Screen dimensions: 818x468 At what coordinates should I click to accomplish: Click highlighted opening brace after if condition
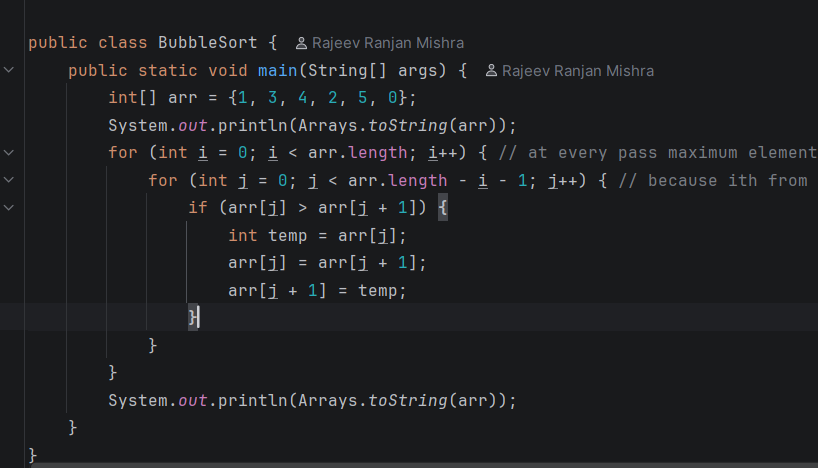[x=443, y=208]
